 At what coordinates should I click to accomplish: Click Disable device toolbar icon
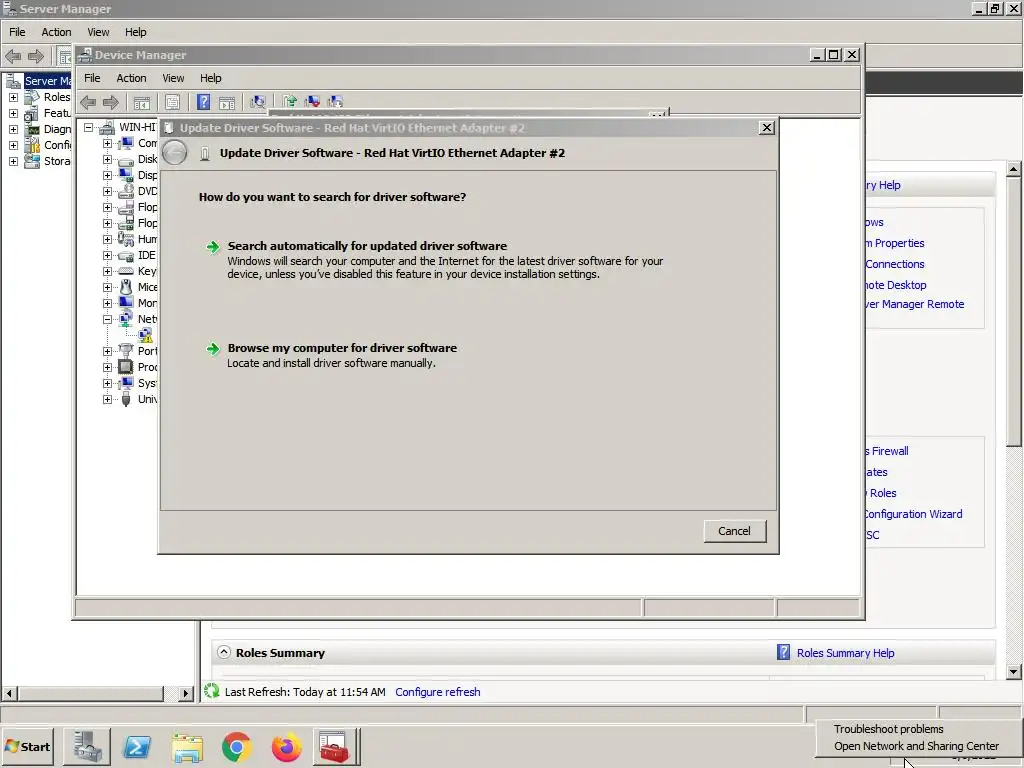[335, 101]
